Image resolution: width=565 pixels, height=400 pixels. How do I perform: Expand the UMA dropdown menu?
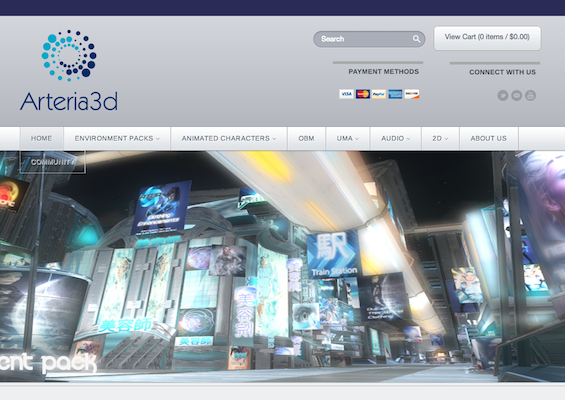348,138
